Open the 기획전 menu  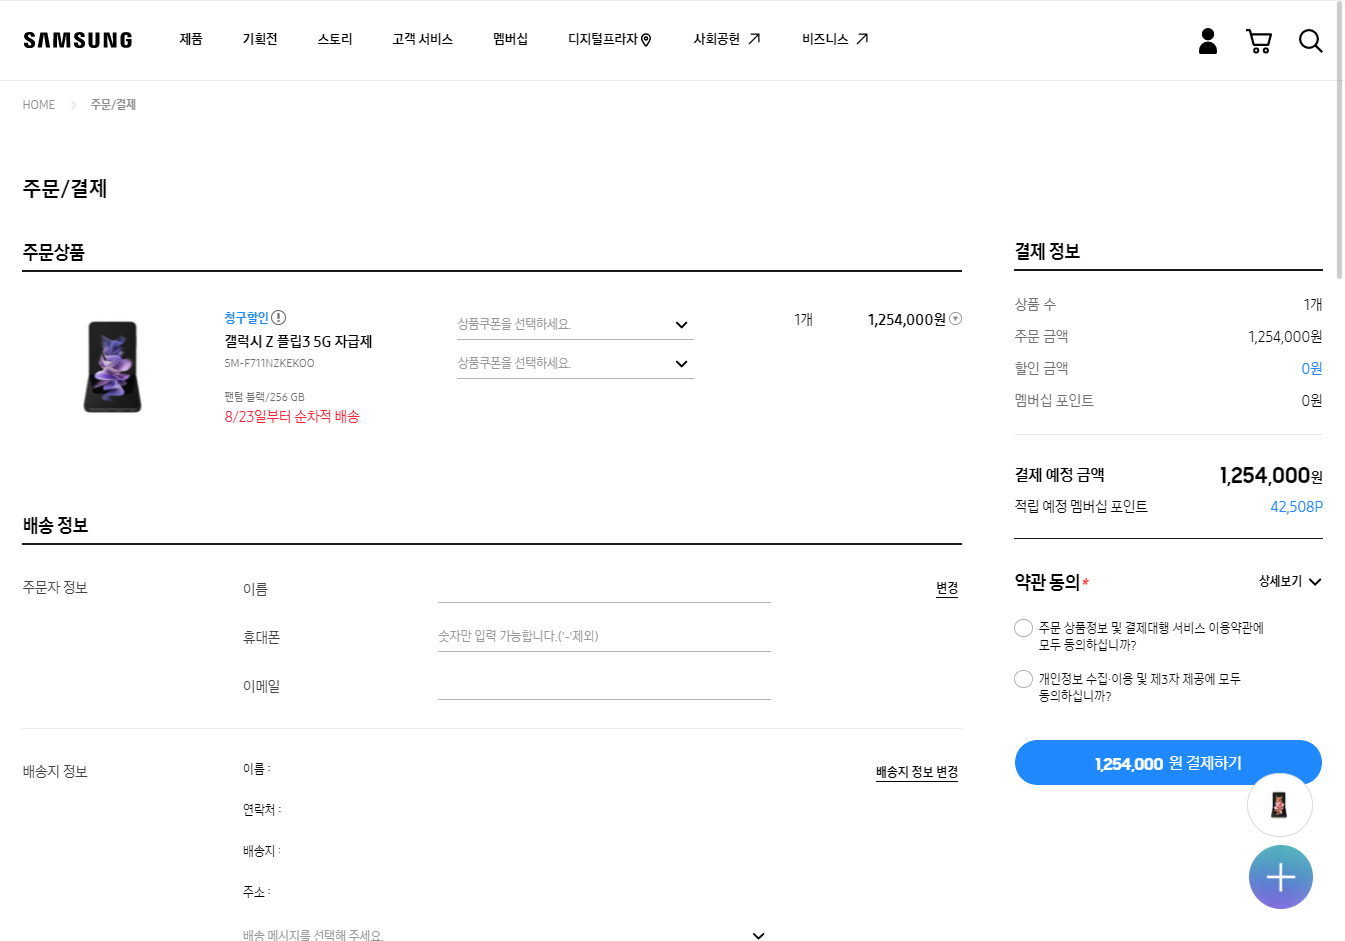point(260,39)
